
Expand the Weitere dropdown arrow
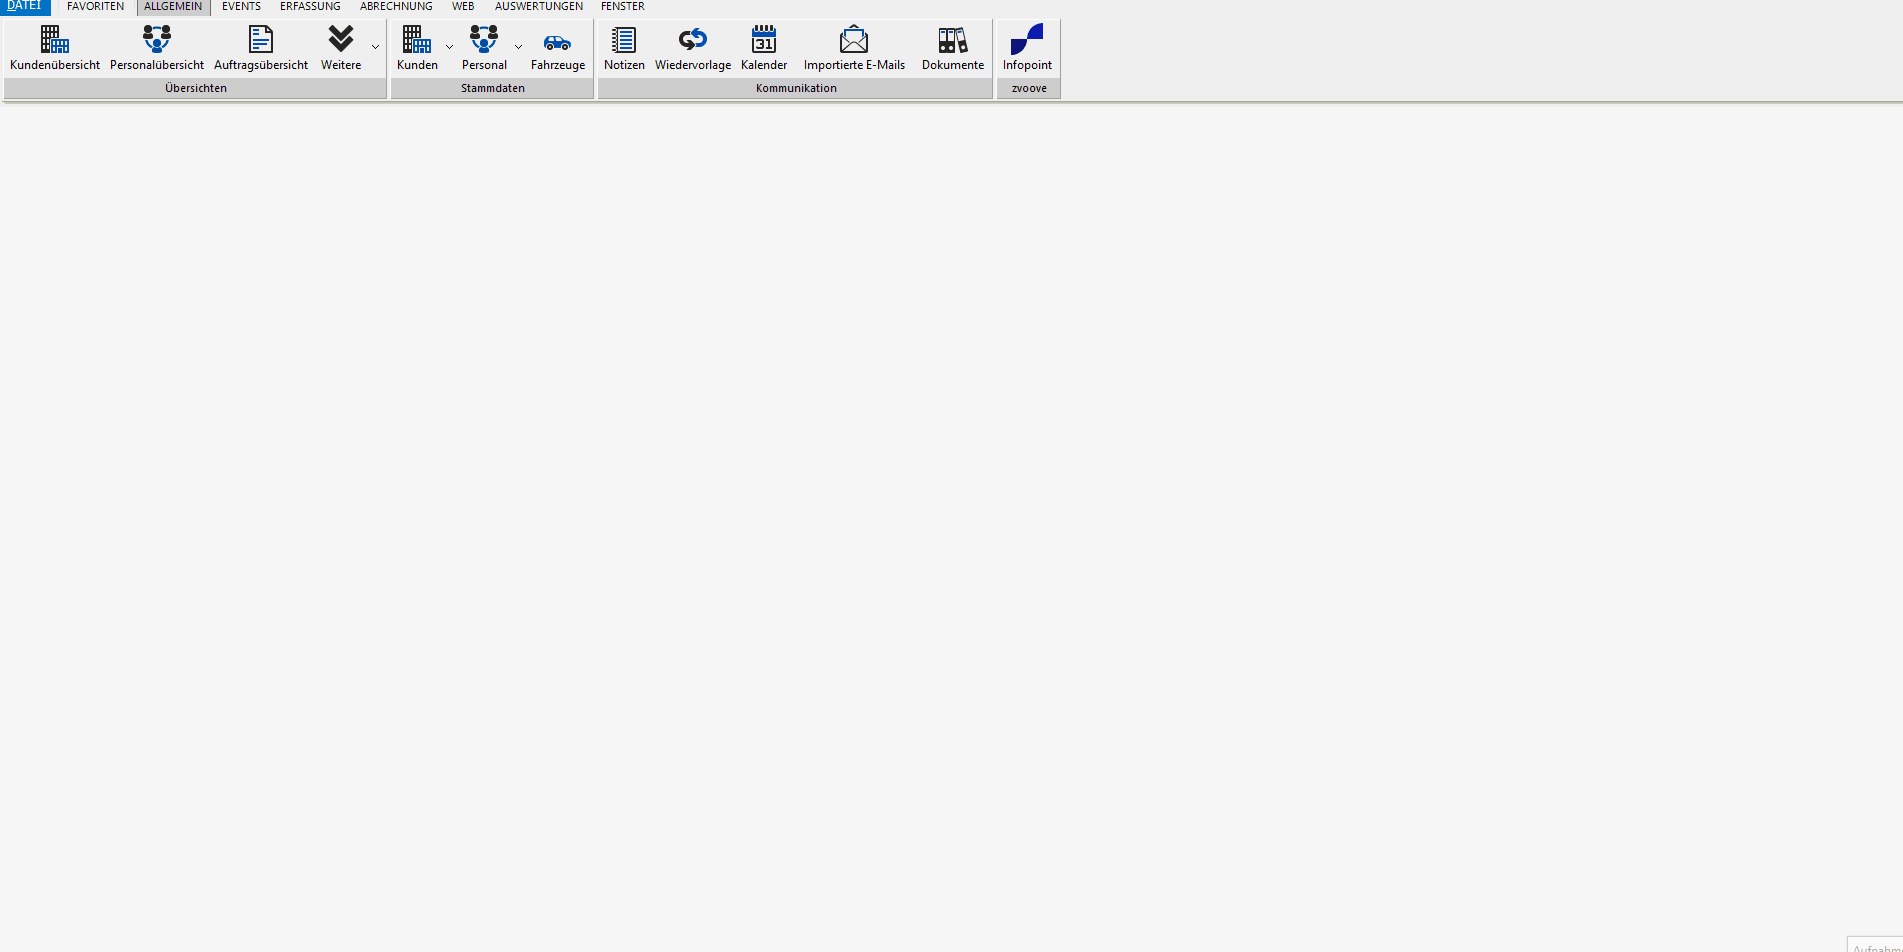click(375, 47)
